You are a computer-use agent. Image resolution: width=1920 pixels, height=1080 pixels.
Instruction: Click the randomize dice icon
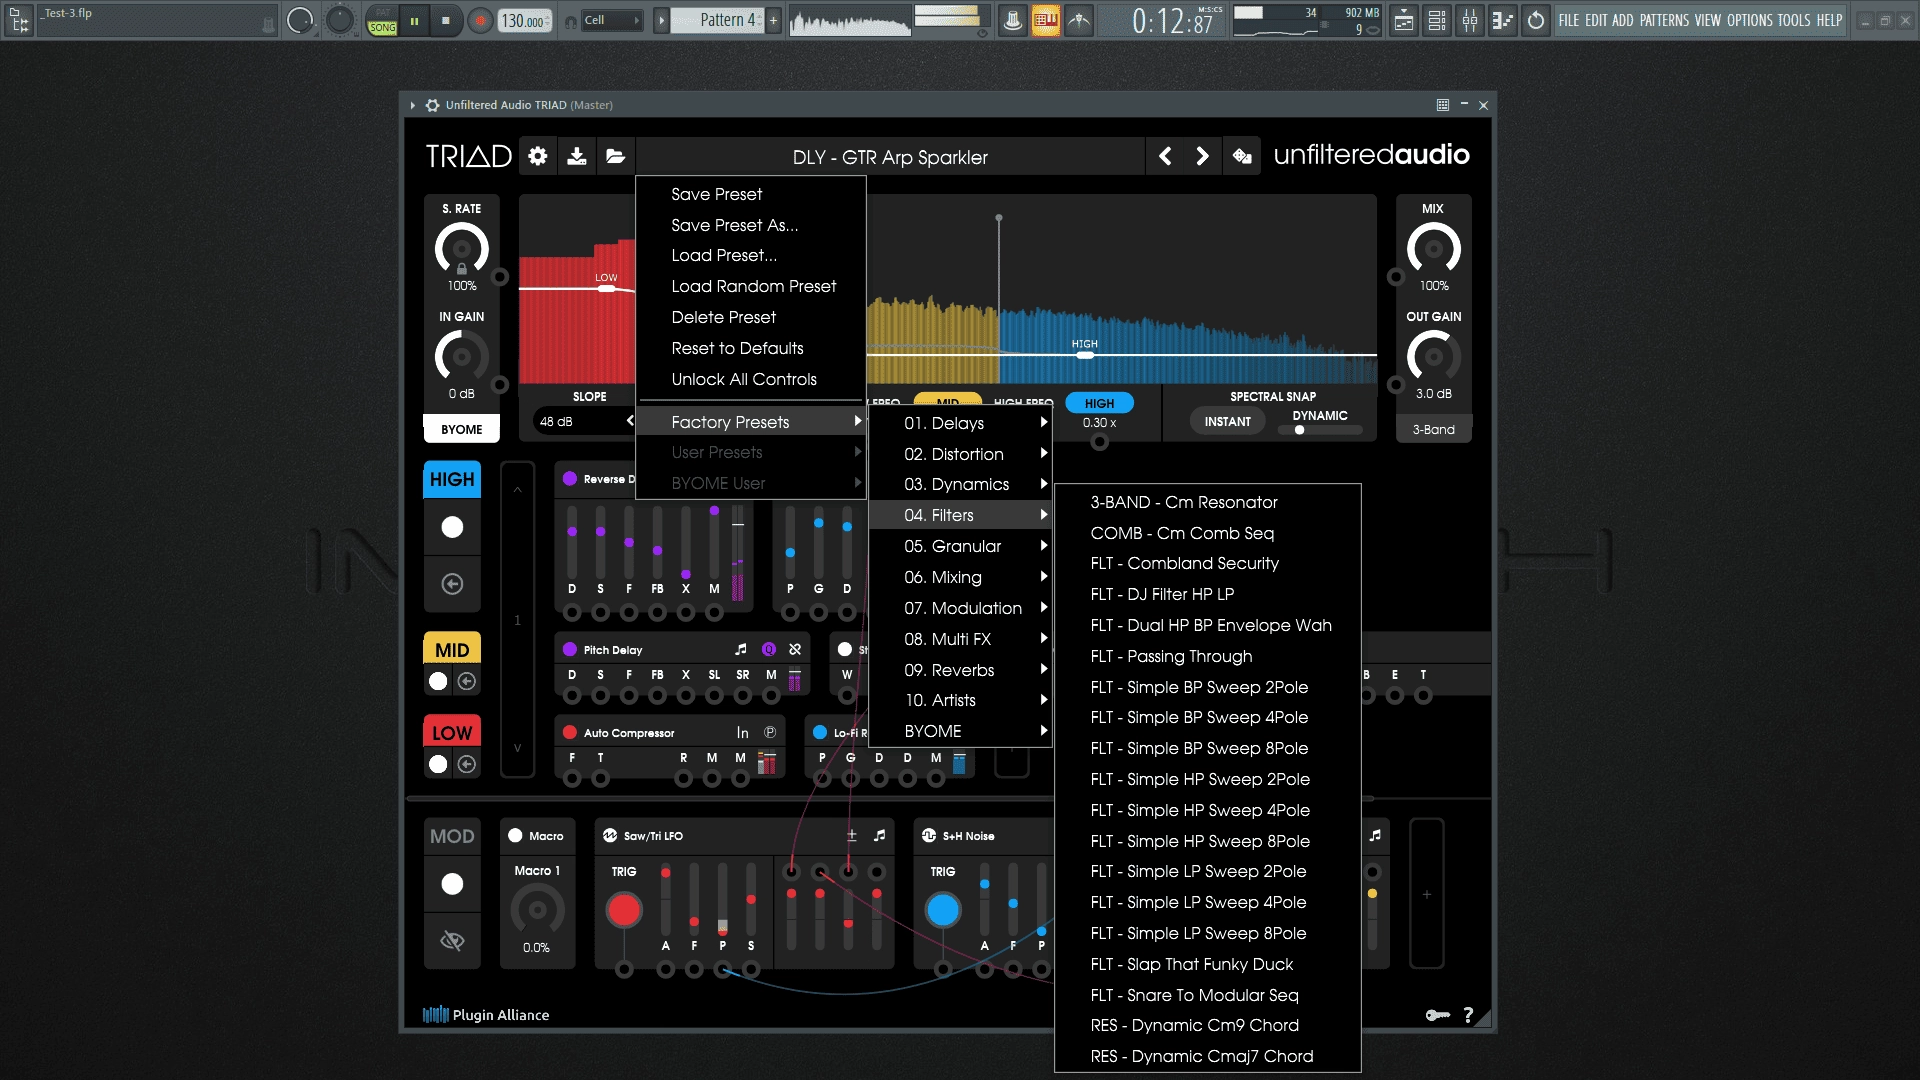click(x=1242, y=157)
